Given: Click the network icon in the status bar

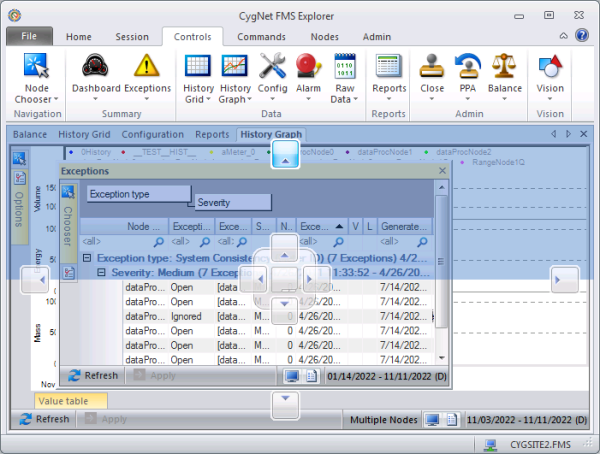Looking at the screenshot, I should (x=490, y=445).
